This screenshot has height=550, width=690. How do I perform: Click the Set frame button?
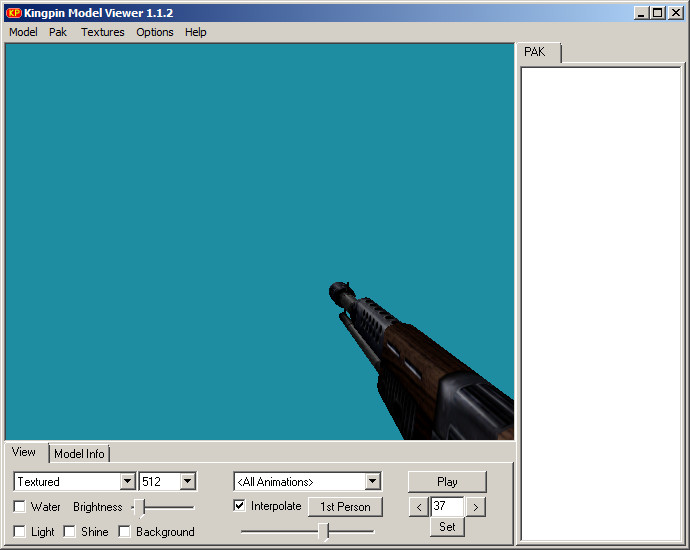[x=447, y=527]
